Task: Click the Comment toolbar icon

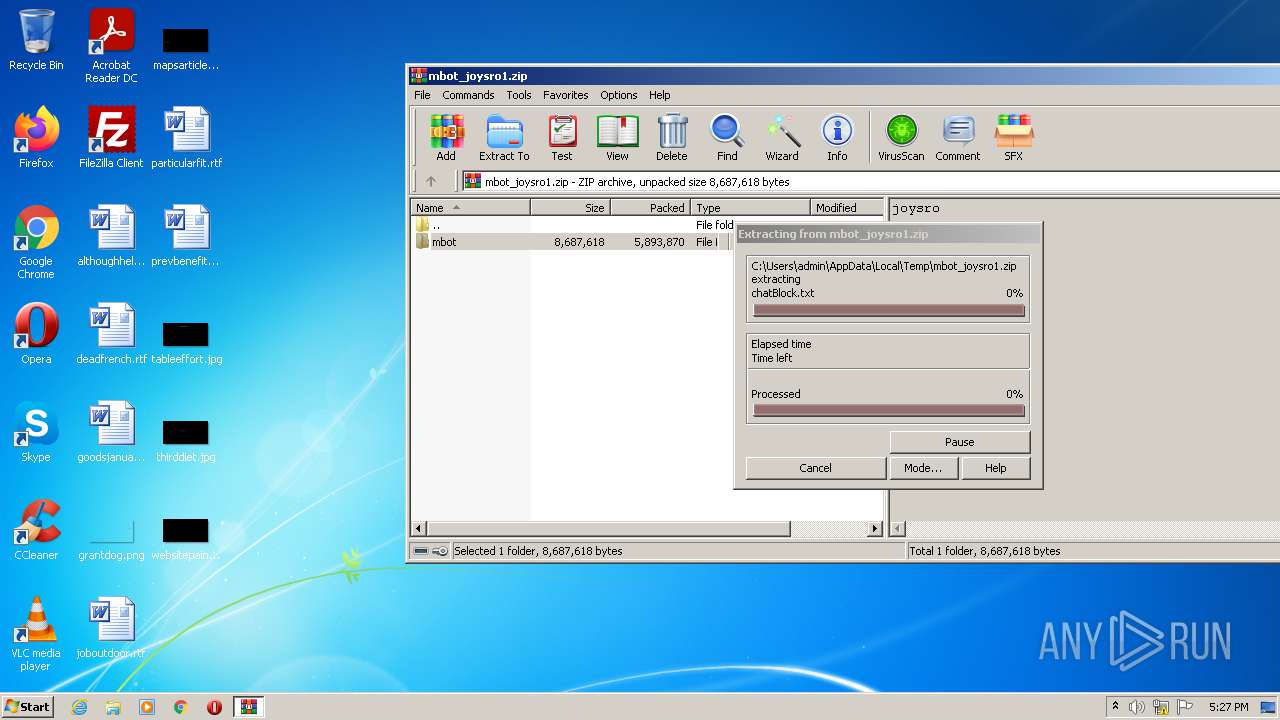Action: coord(958,138)
